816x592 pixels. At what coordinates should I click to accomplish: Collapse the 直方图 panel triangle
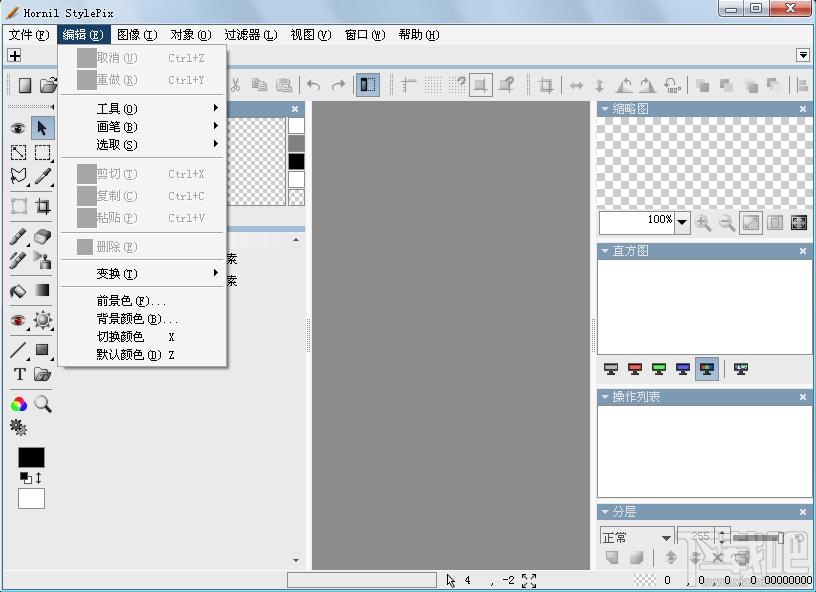coord(605,251)
